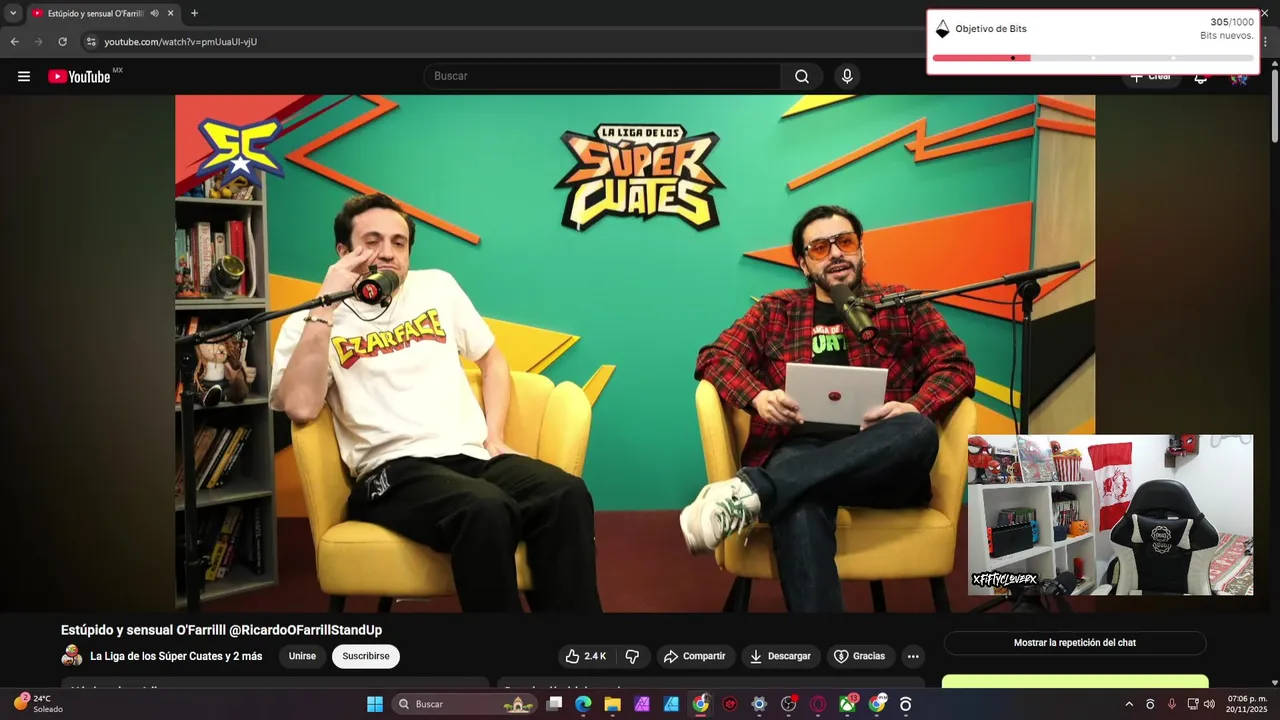1280x720 pixels.
Task: Subscribe using the Suscribirse button
Action: pos(366,656)
